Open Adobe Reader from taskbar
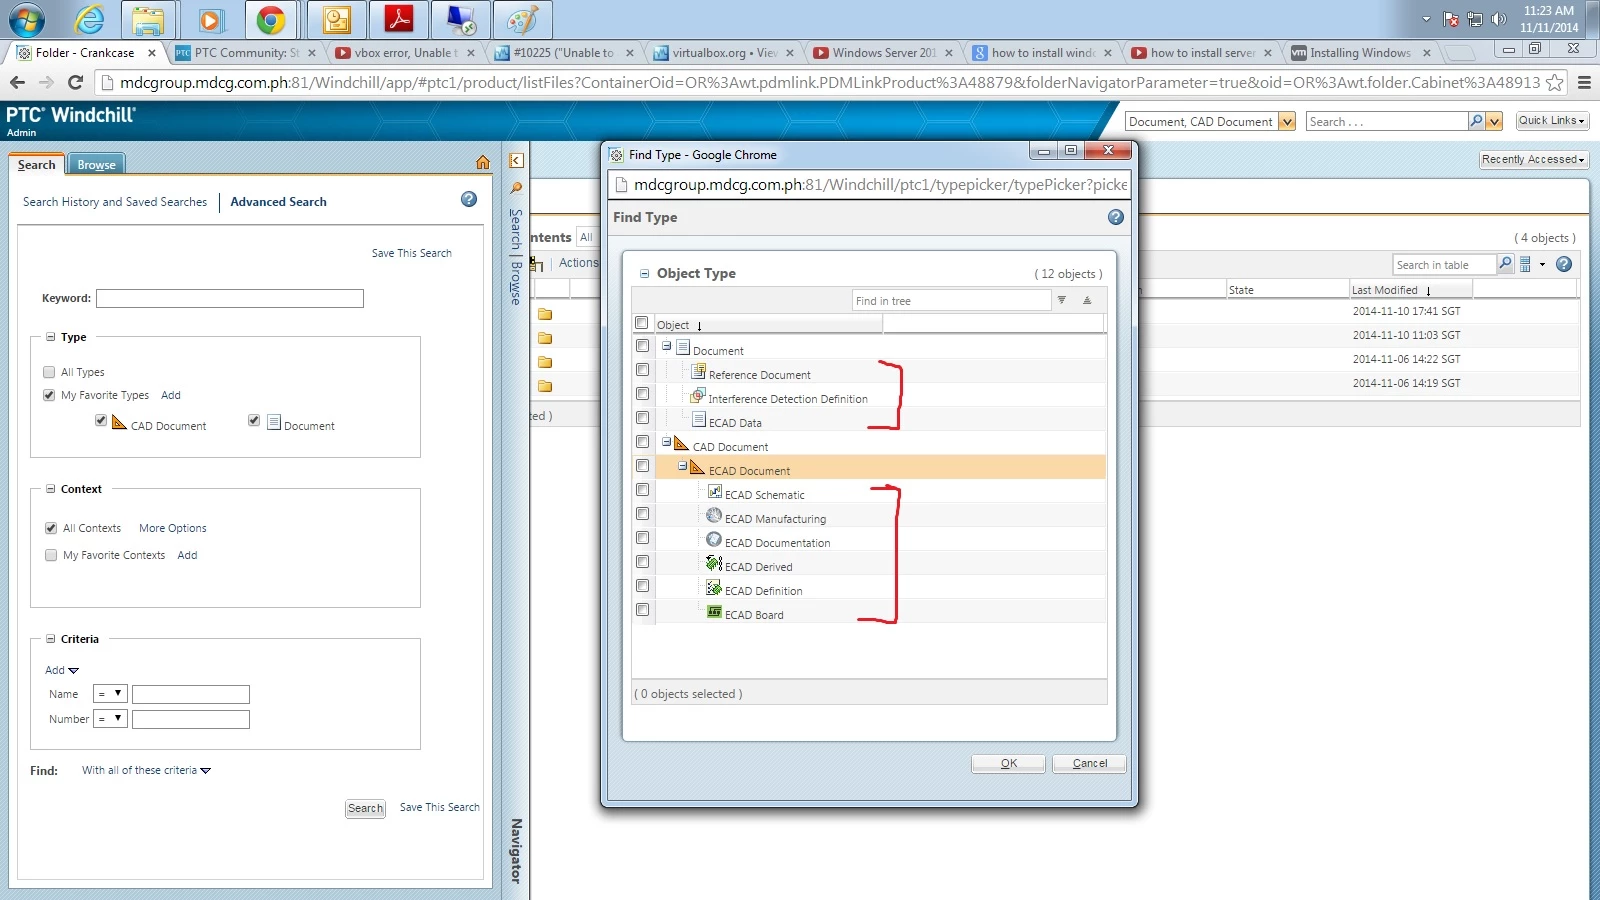 click(399, 20)
